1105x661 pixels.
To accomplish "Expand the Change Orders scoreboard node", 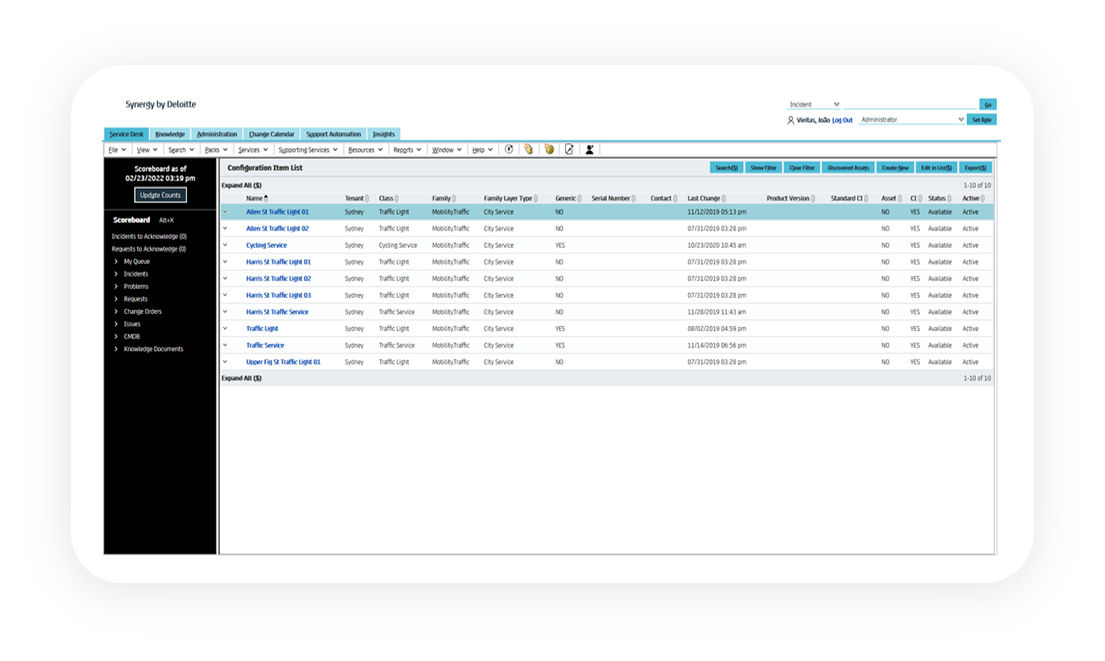I will 116,311.
